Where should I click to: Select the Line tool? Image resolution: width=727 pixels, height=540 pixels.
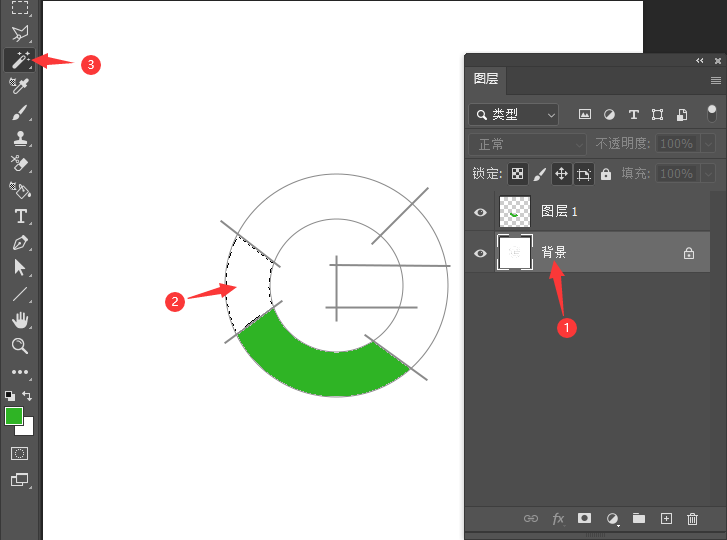click(x=19, y=294)
